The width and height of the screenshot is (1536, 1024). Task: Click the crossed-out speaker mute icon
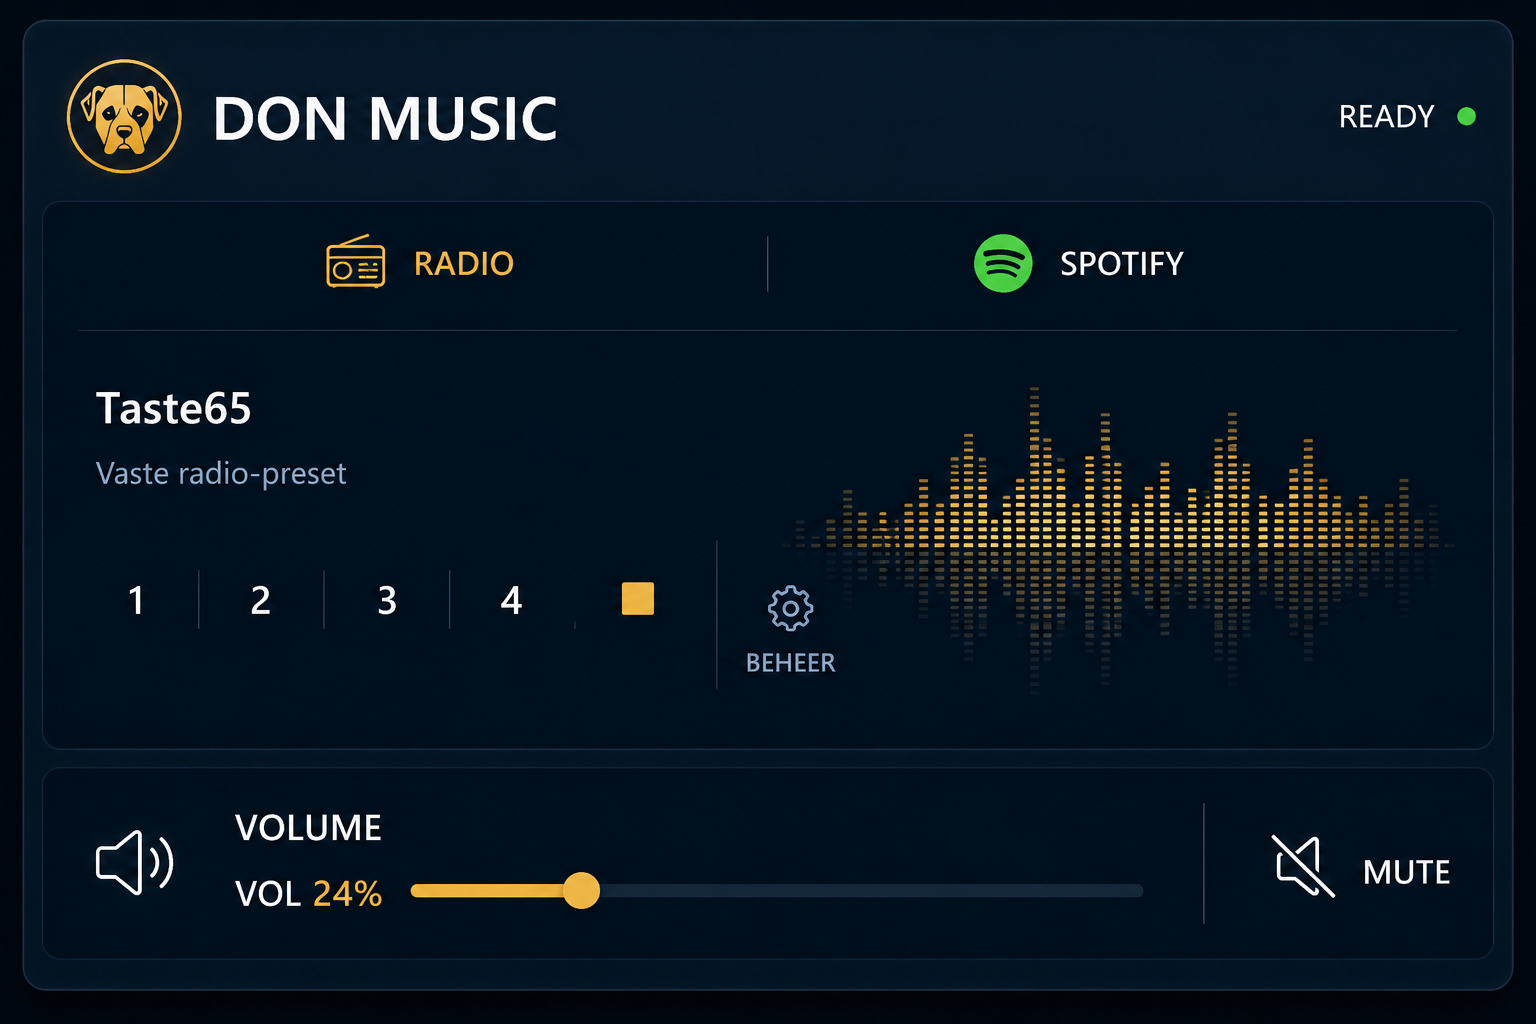[1304, 866]
